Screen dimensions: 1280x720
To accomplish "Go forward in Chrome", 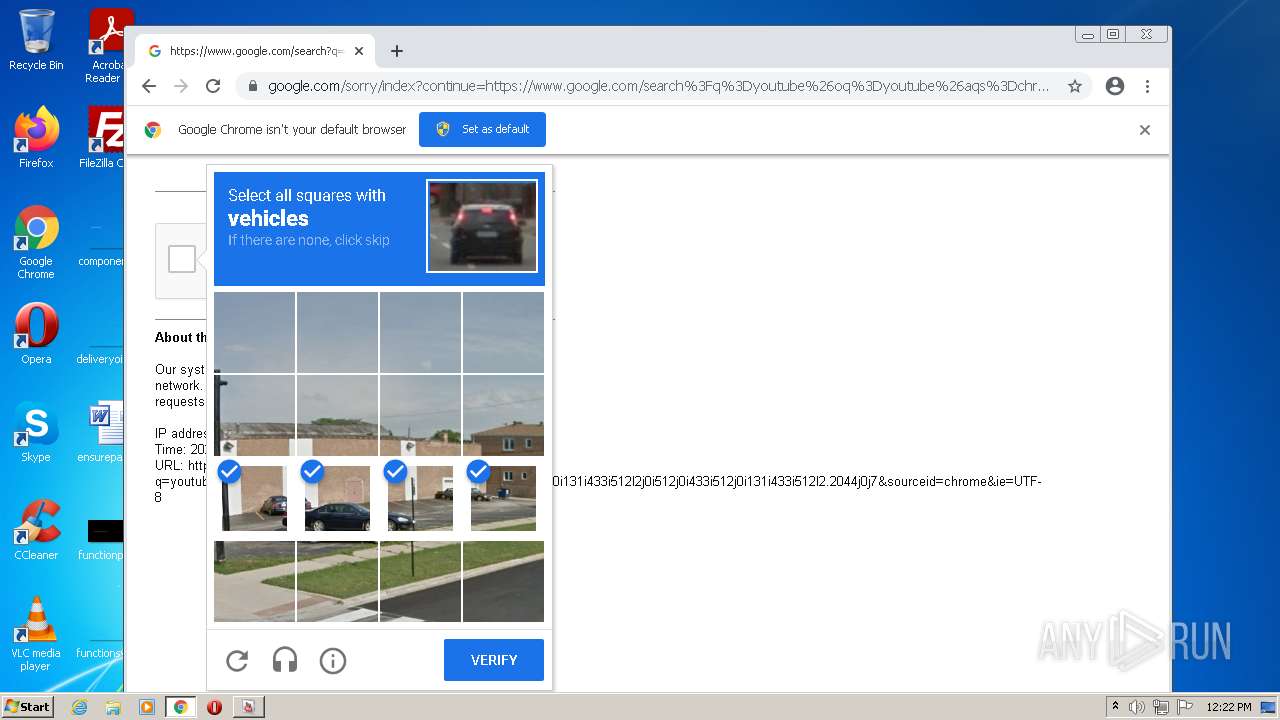I will coord(181,86).
